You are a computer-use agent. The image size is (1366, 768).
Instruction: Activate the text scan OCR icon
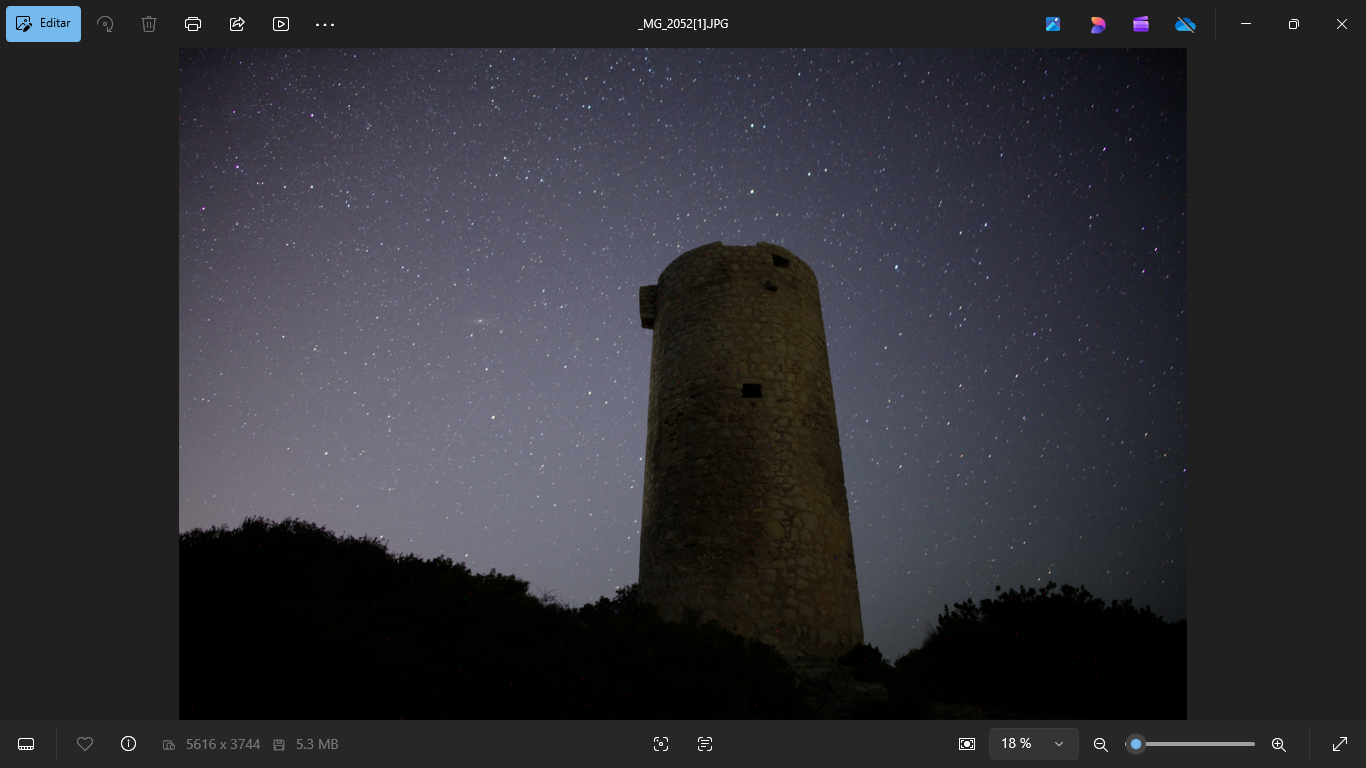pyautogui.click(x=705, y=744)
